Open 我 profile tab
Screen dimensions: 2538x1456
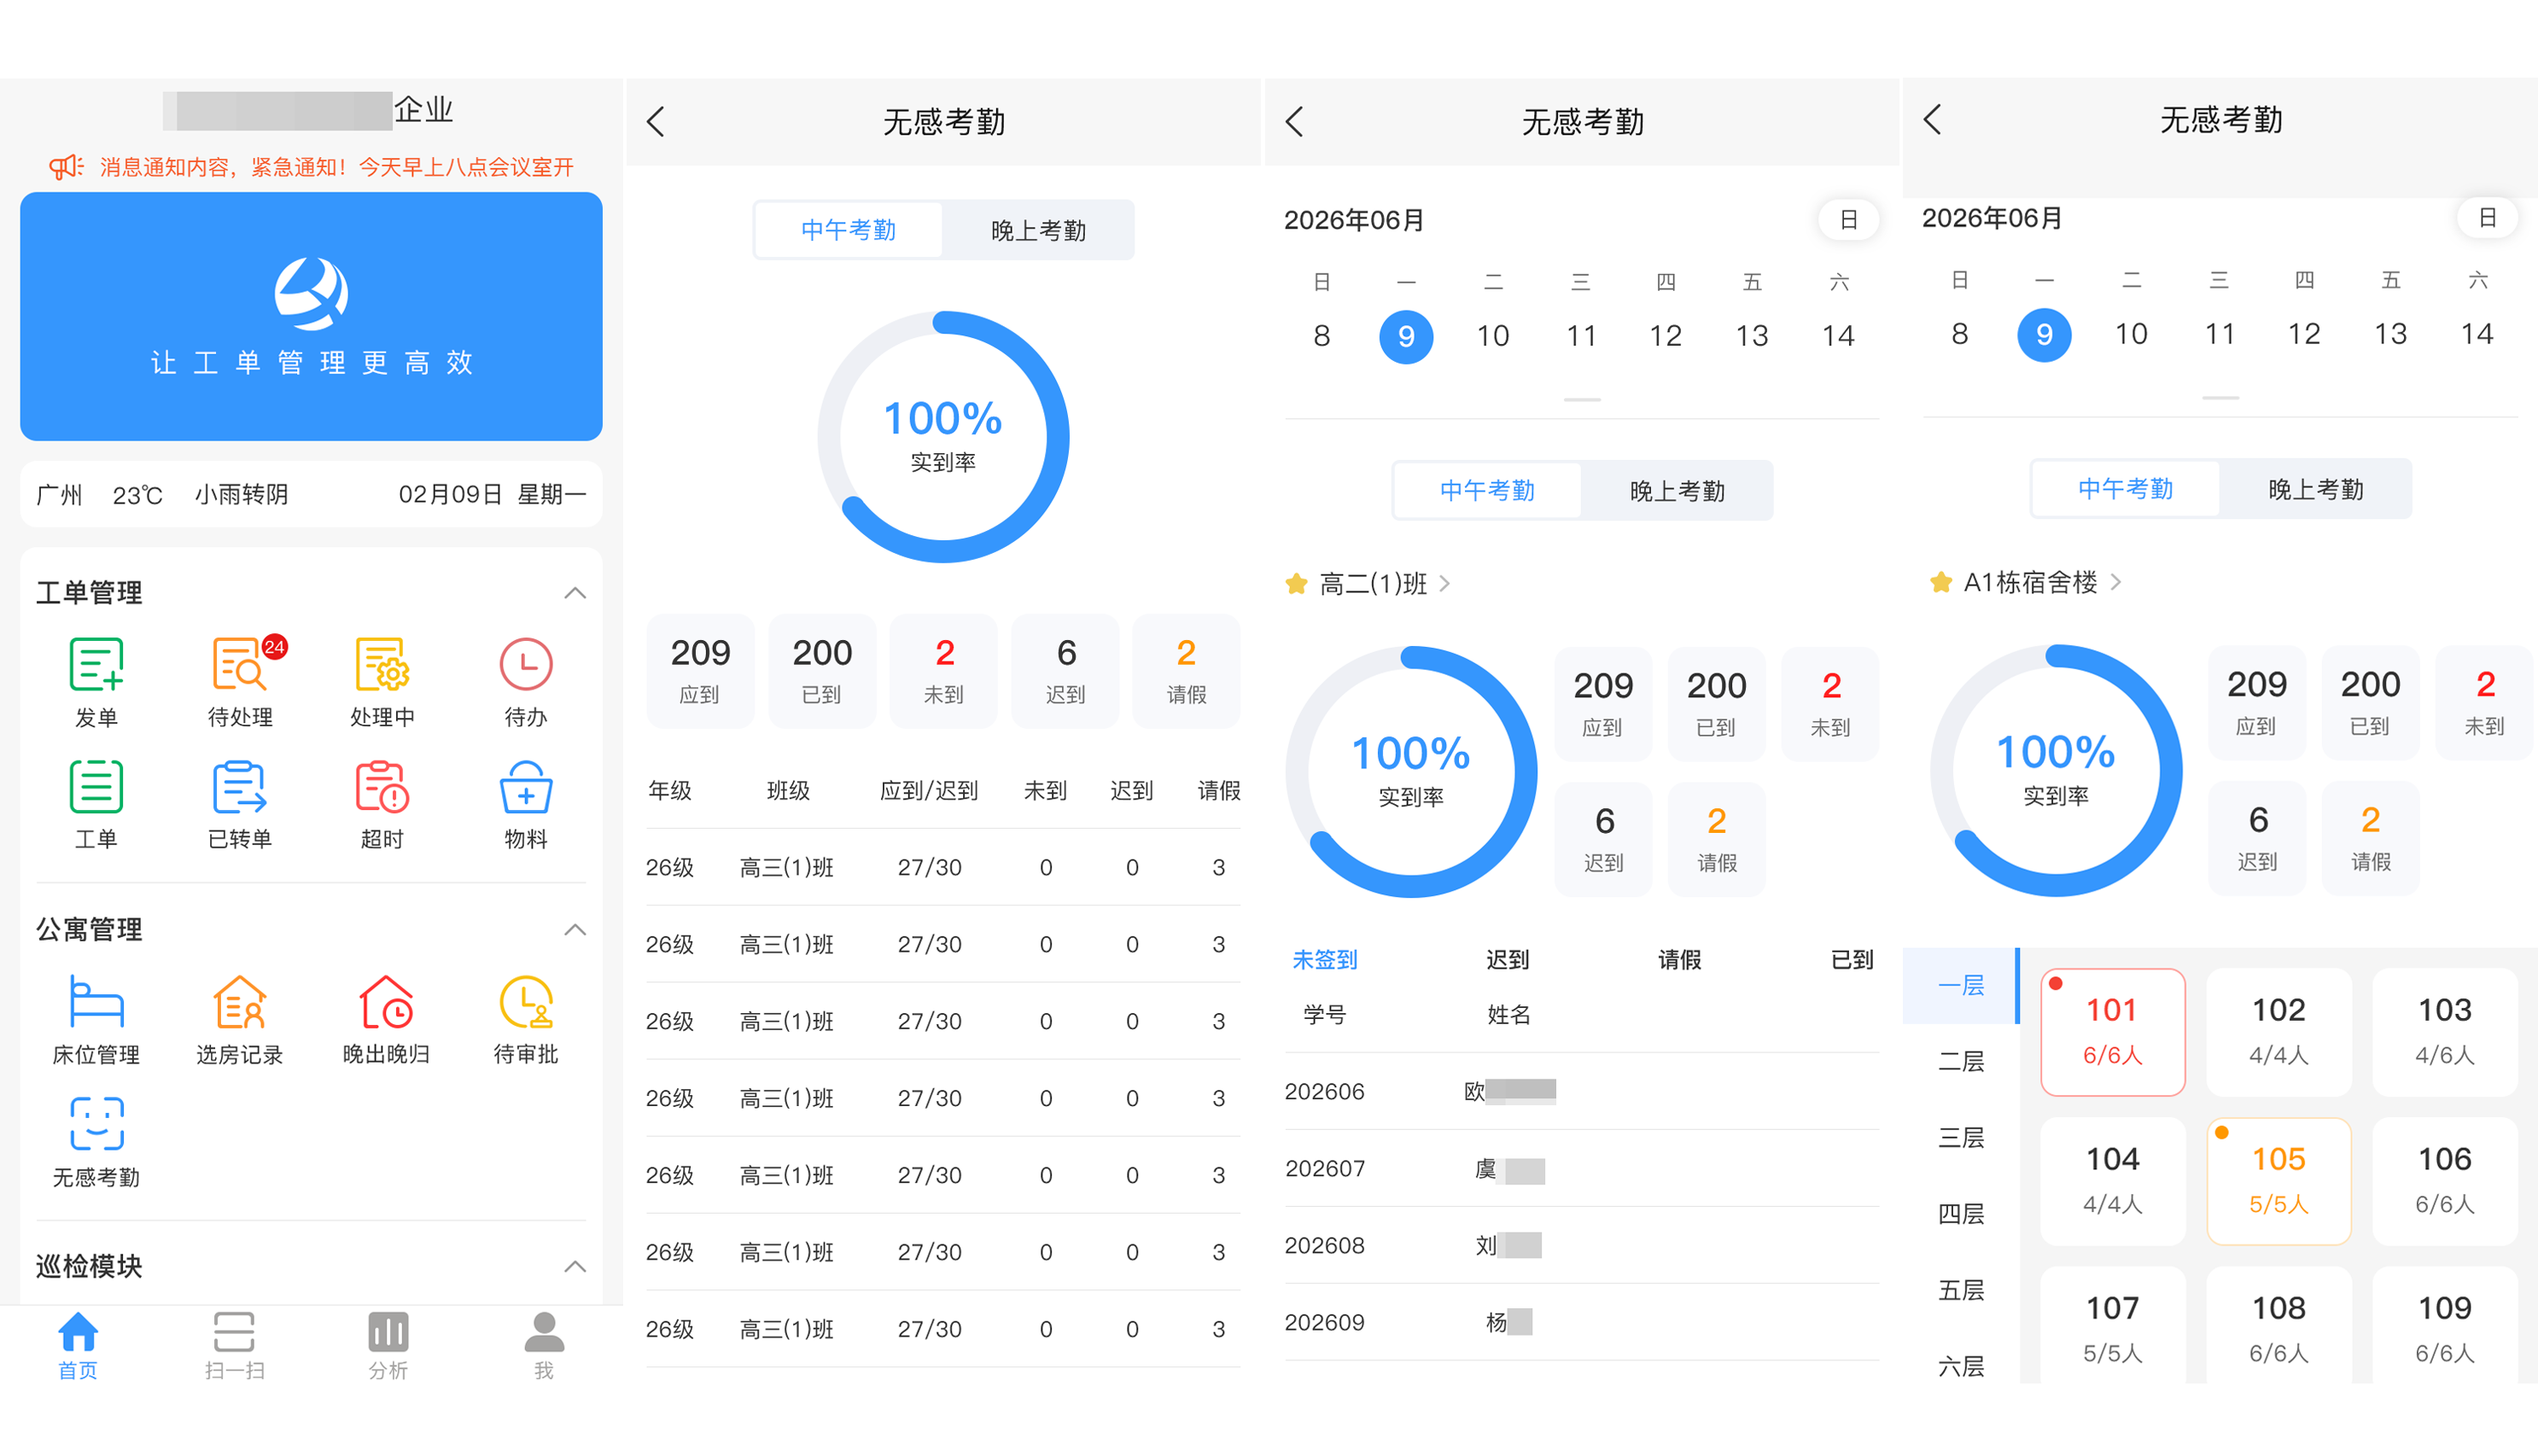pos(544,1346)
